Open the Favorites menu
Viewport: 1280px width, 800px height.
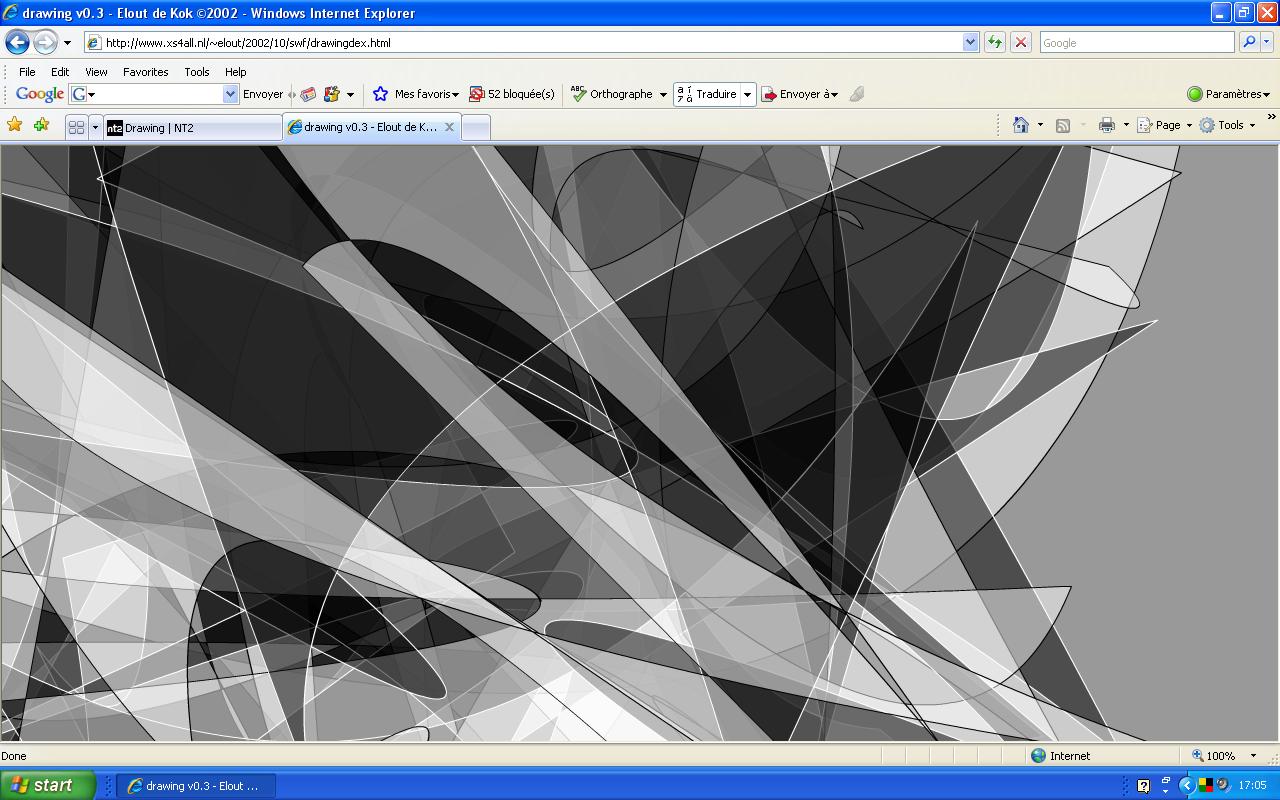[x=146, y=72]
